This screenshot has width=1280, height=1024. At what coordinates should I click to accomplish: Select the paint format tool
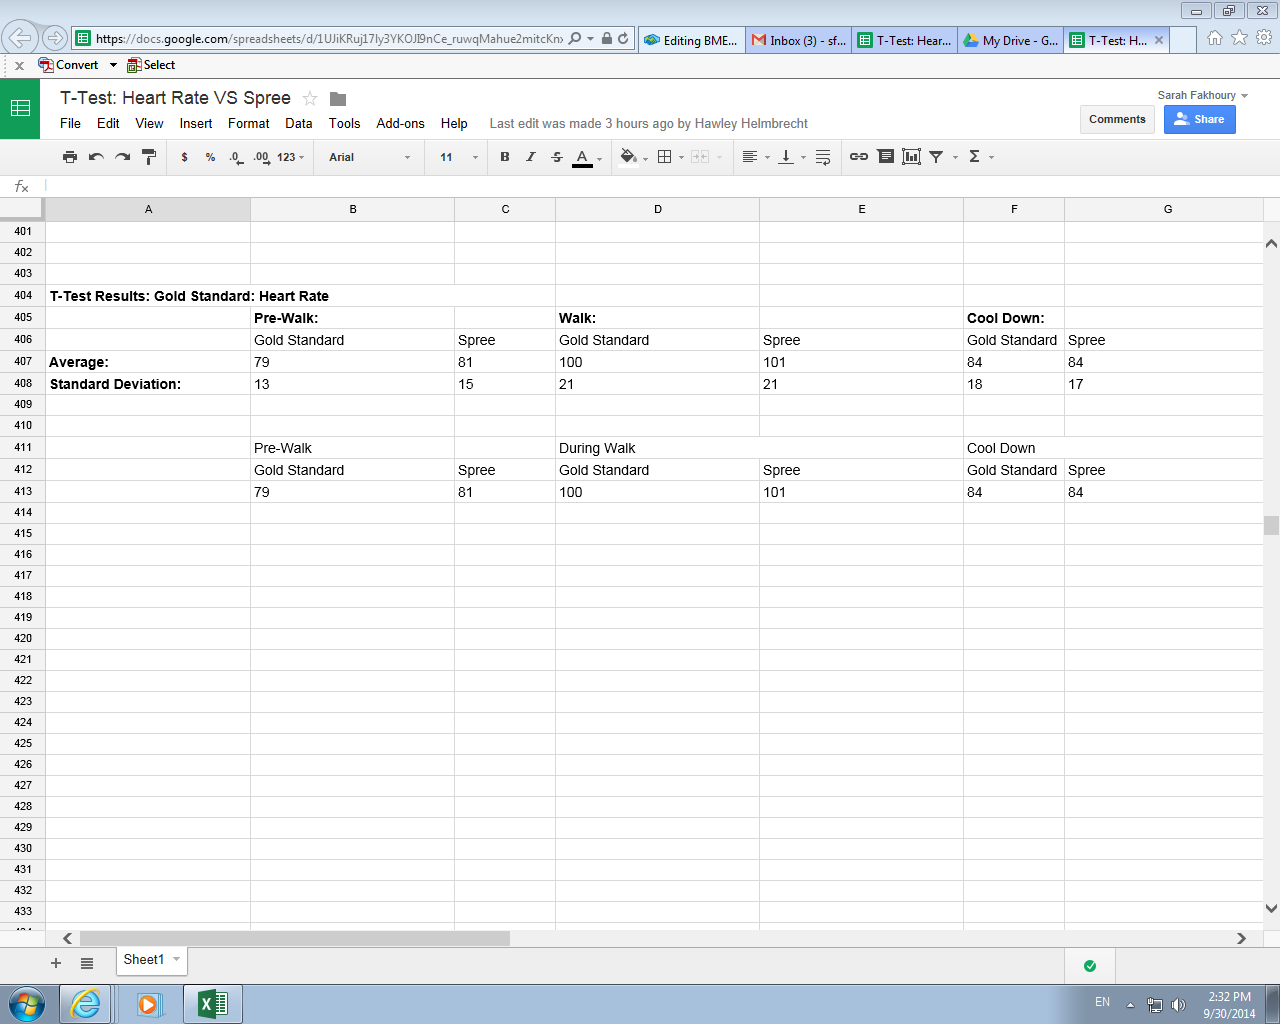(x=149, y=157)
